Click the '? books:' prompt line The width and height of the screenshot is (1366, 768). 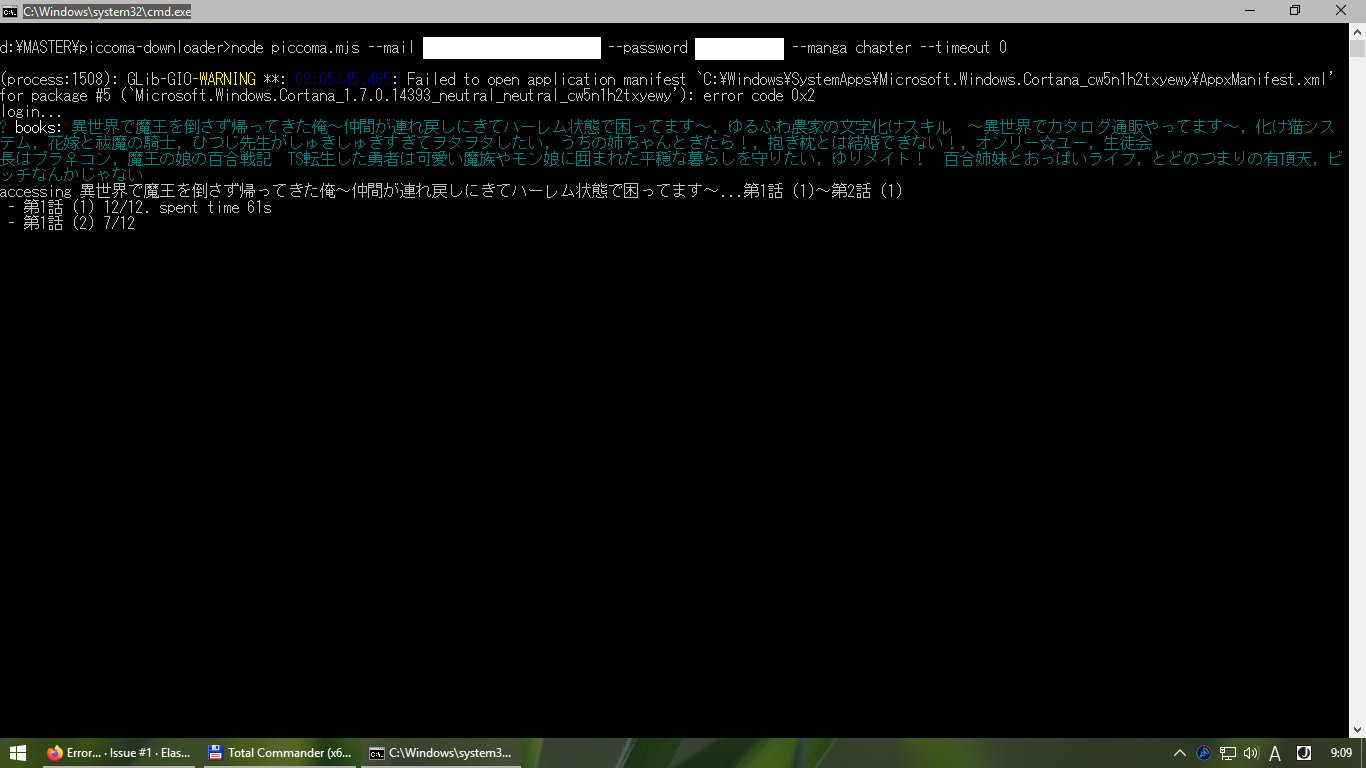coord(30,127)
